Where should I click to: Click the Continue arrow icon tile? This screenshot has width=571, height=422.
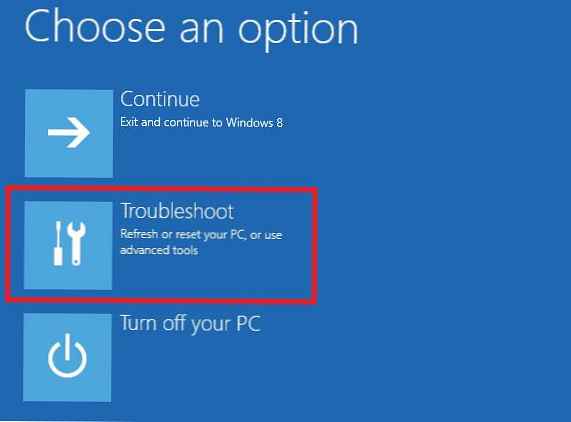point(69,133)
